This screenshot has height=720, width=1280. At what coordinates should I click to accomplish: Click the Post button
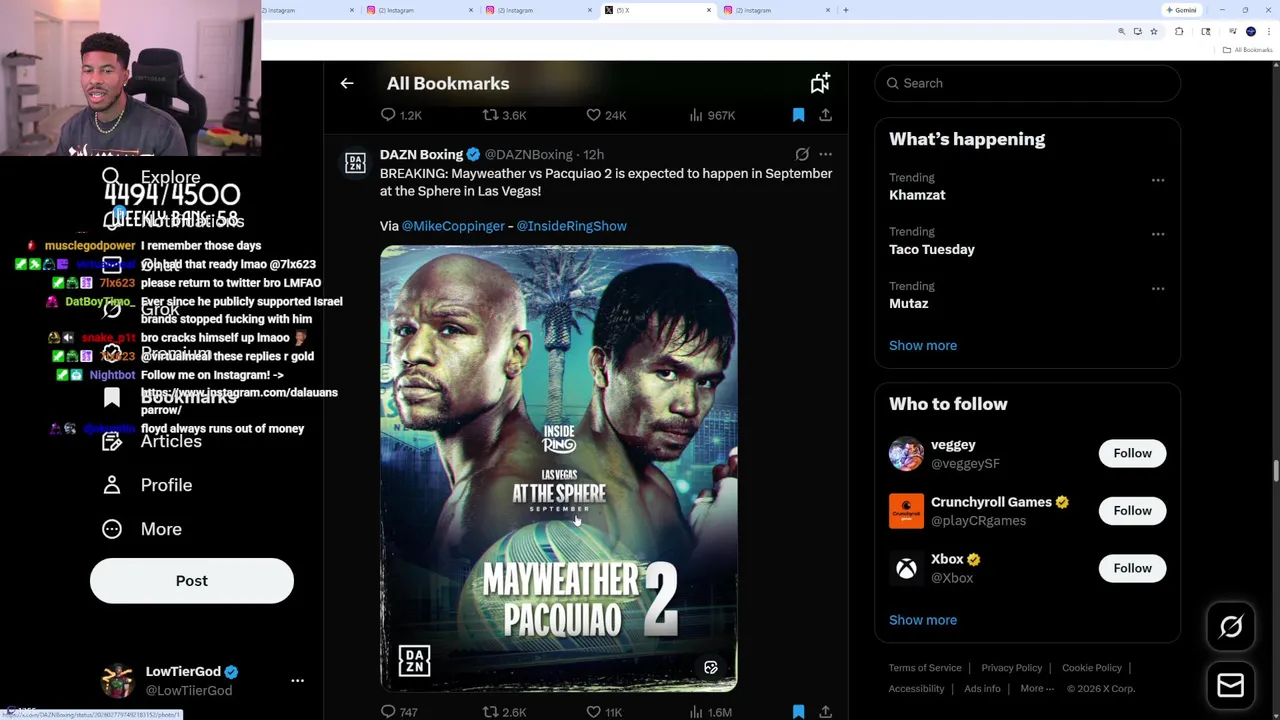pos(192,581)
